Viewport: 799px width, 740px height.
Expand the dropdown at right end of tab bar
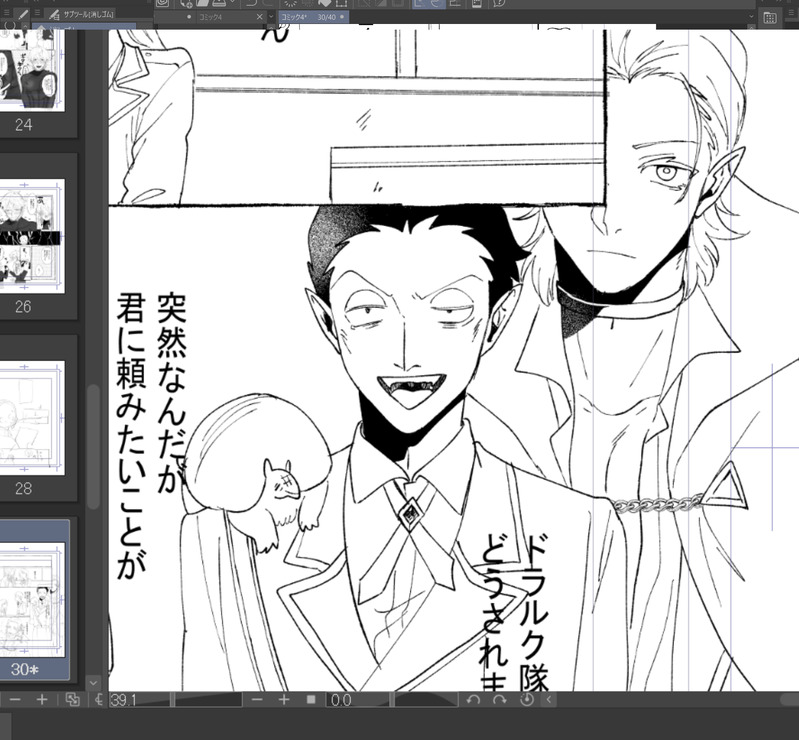point(751,17)
